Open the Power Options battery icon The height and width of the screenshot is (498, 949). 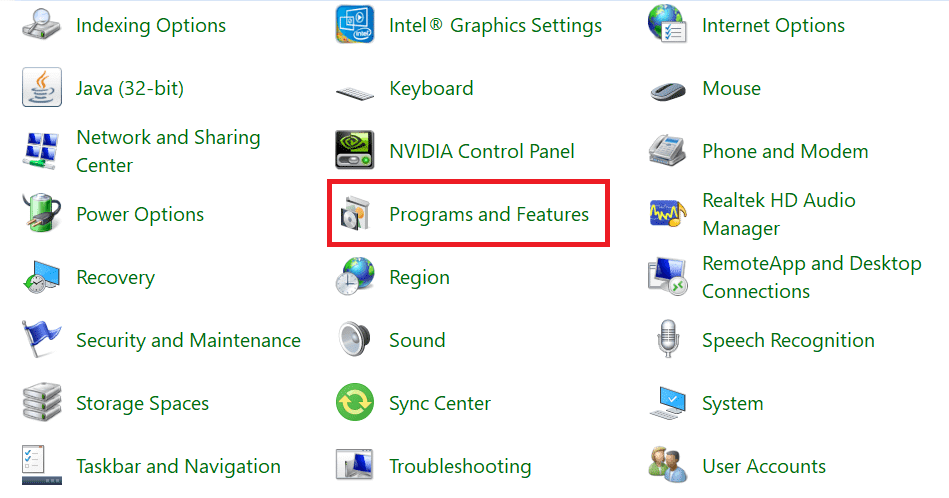coord(41,214)
